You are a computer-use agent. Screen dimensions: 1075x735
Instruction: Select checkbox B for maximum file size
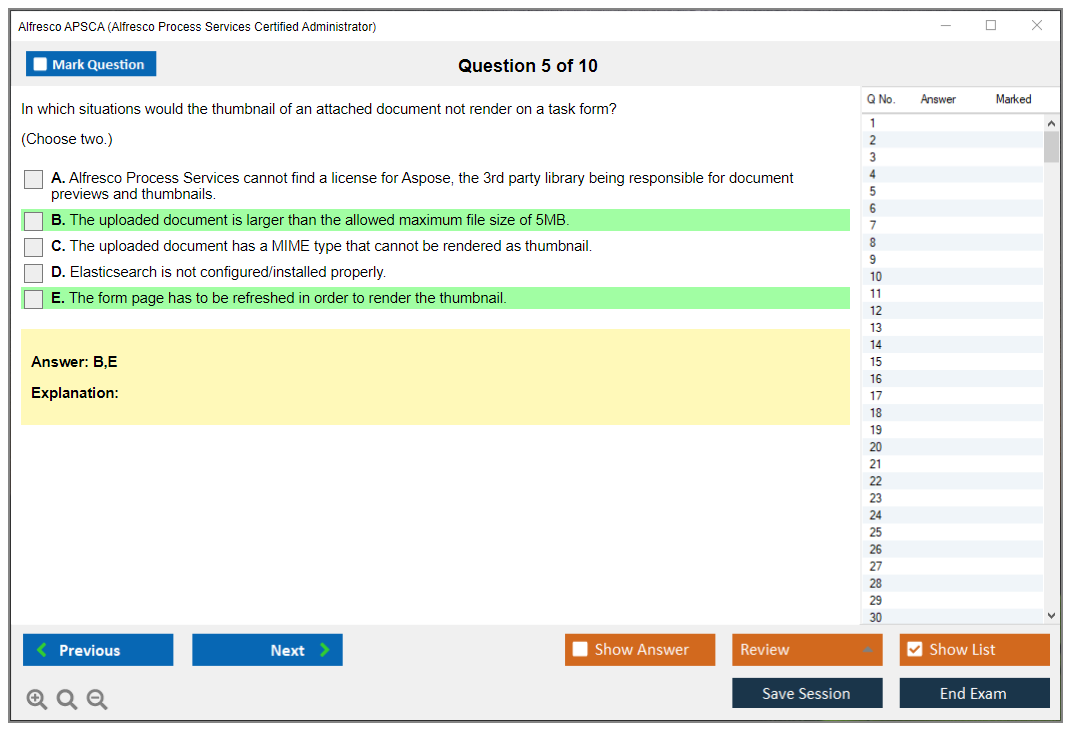pyautogui.click(x=34, y=221)
